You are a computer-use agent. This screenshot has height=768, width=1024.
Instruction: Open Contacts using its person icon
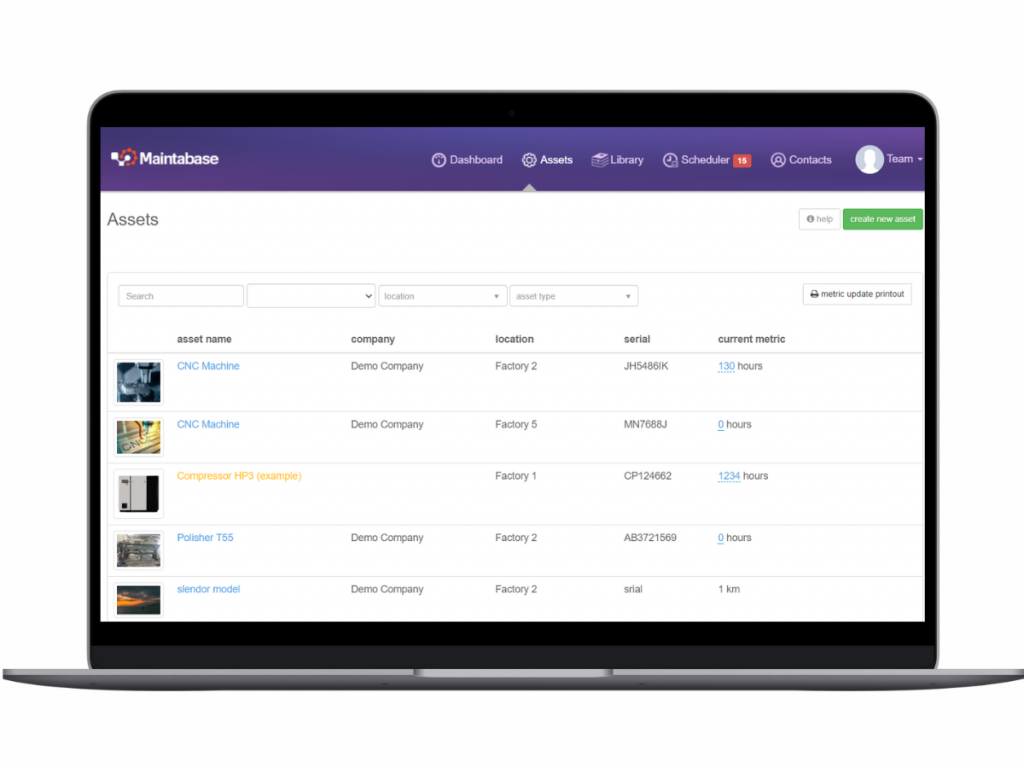(778, 160)
